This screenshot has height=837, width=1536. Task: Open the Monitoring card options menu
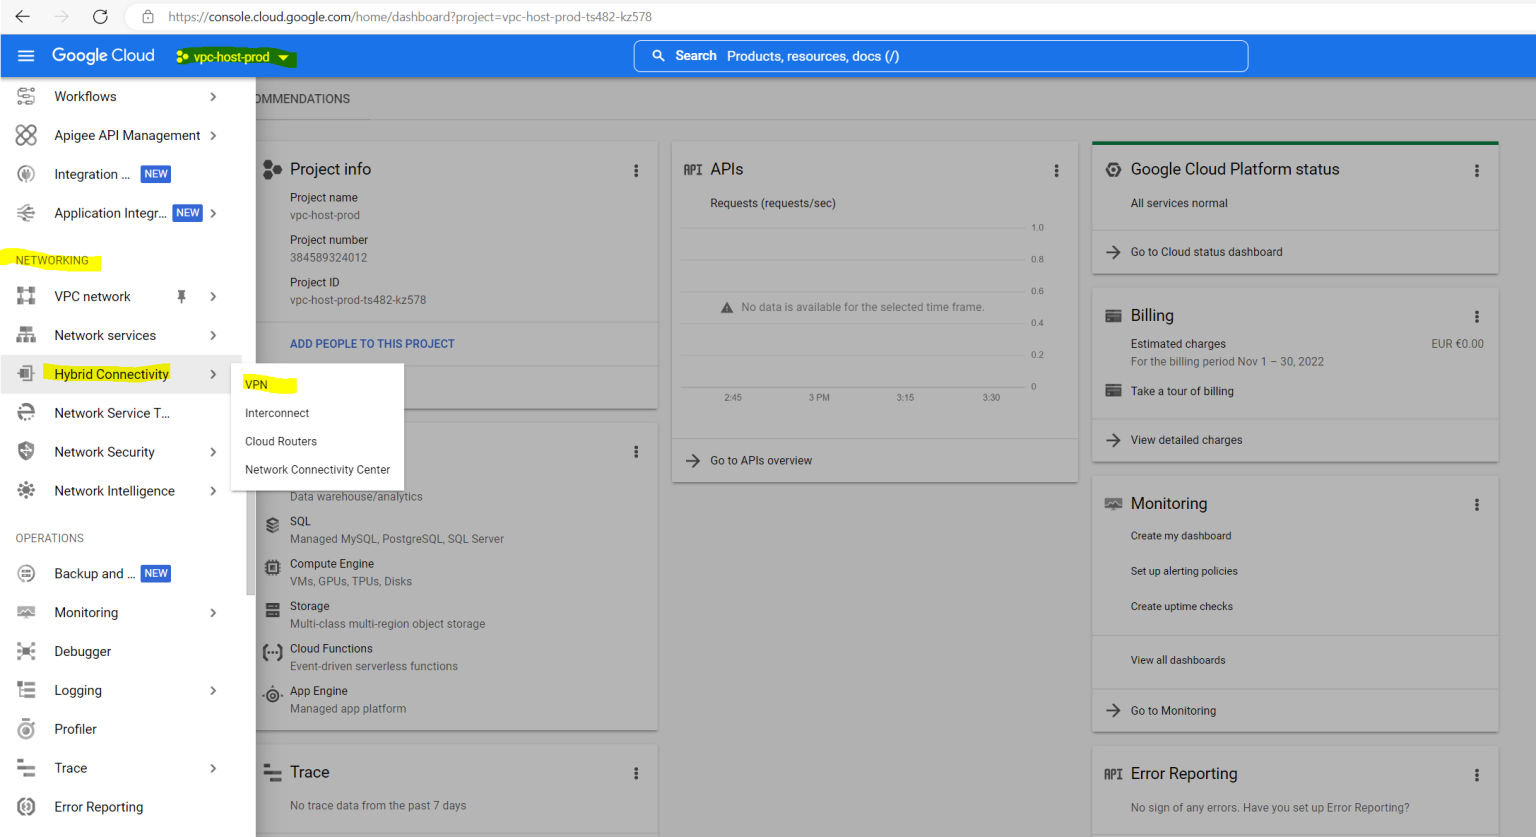[1476, 505]
